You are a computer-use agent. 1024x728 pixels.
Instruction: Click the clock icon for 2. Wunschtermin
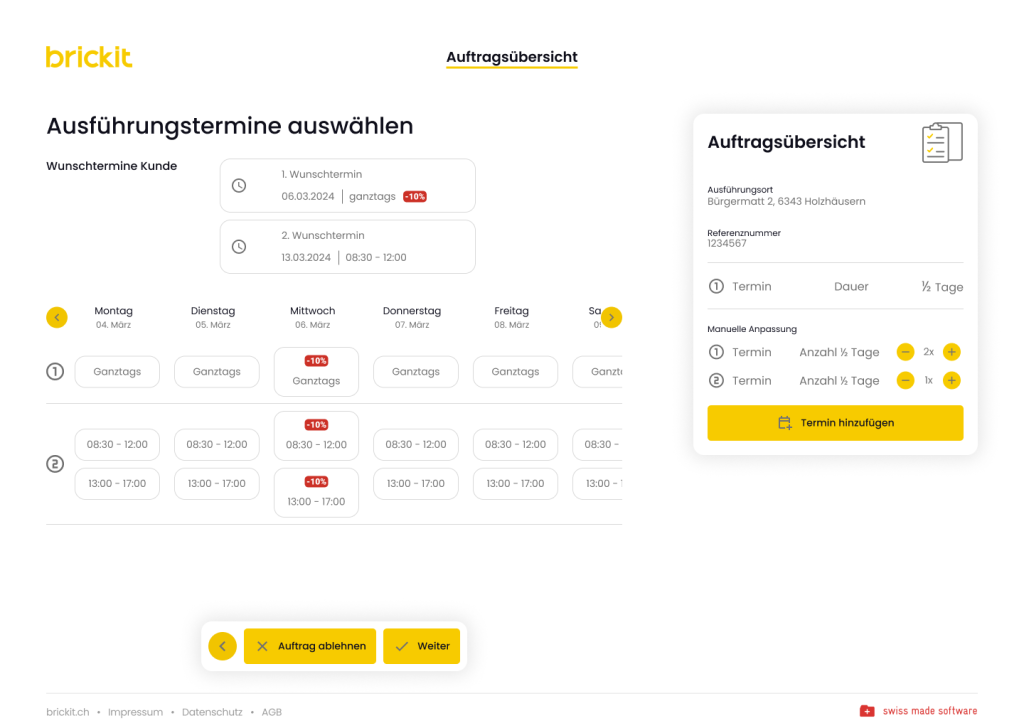pyautogui.click(x=239, y=247)
